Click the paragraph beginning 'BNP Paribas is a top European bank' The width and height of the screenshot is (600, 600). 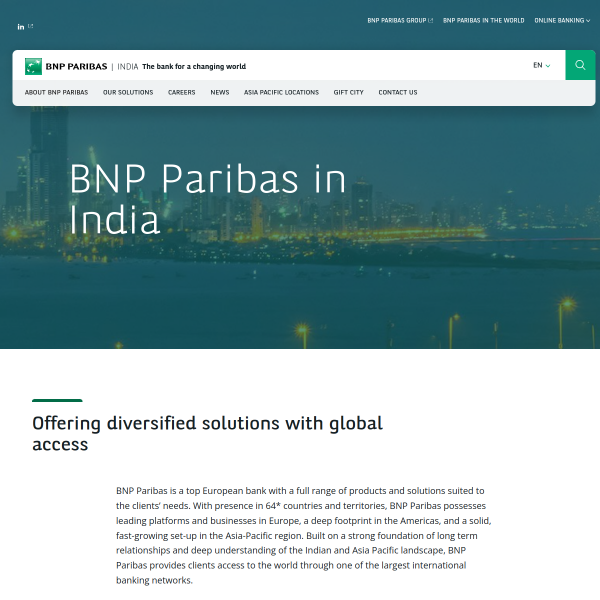(303, 535)
